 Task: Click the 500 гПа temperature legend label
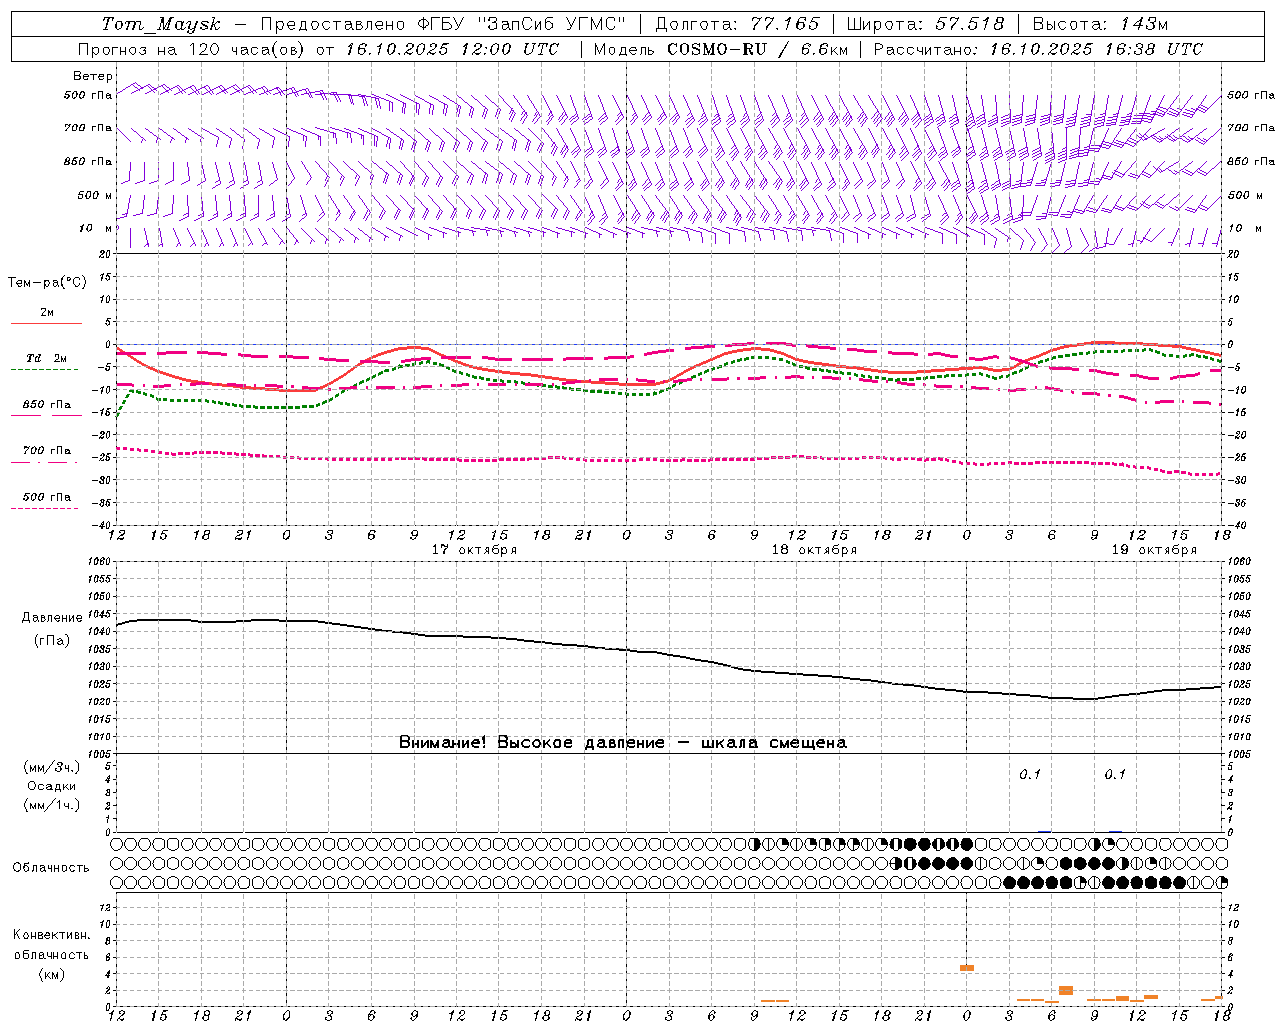tap(47, 497)
